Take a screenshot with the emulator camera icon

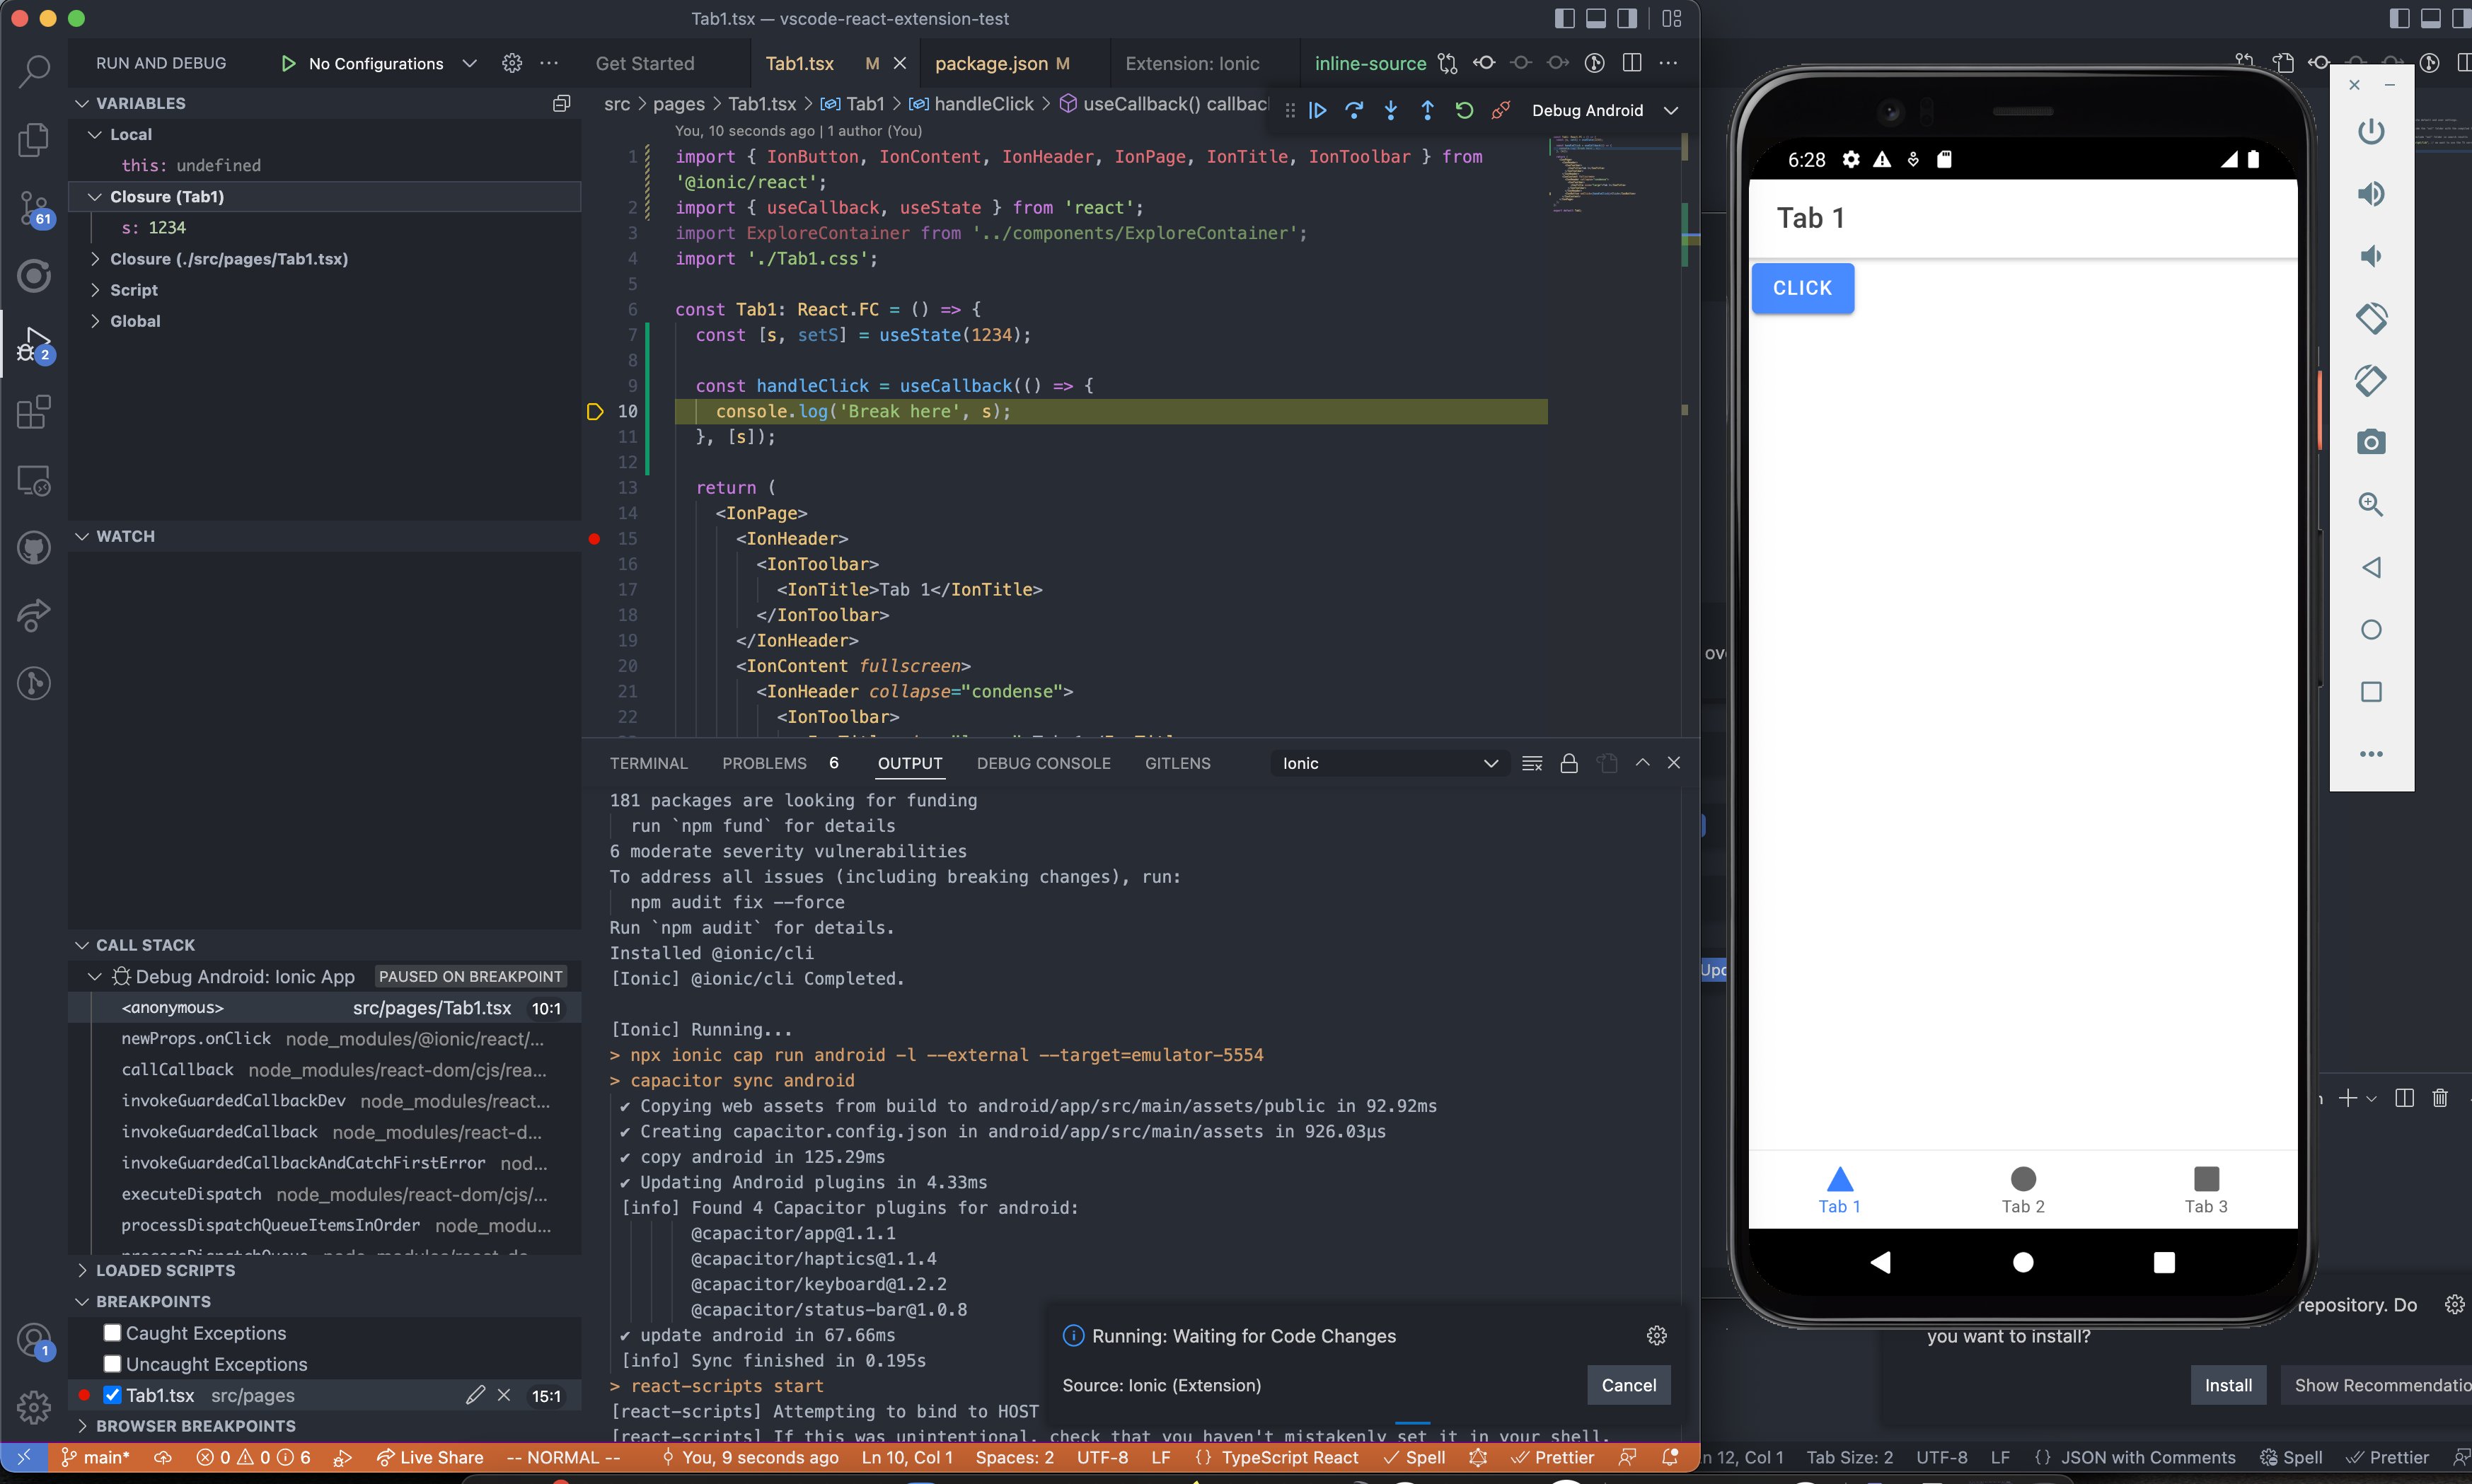2371,442
